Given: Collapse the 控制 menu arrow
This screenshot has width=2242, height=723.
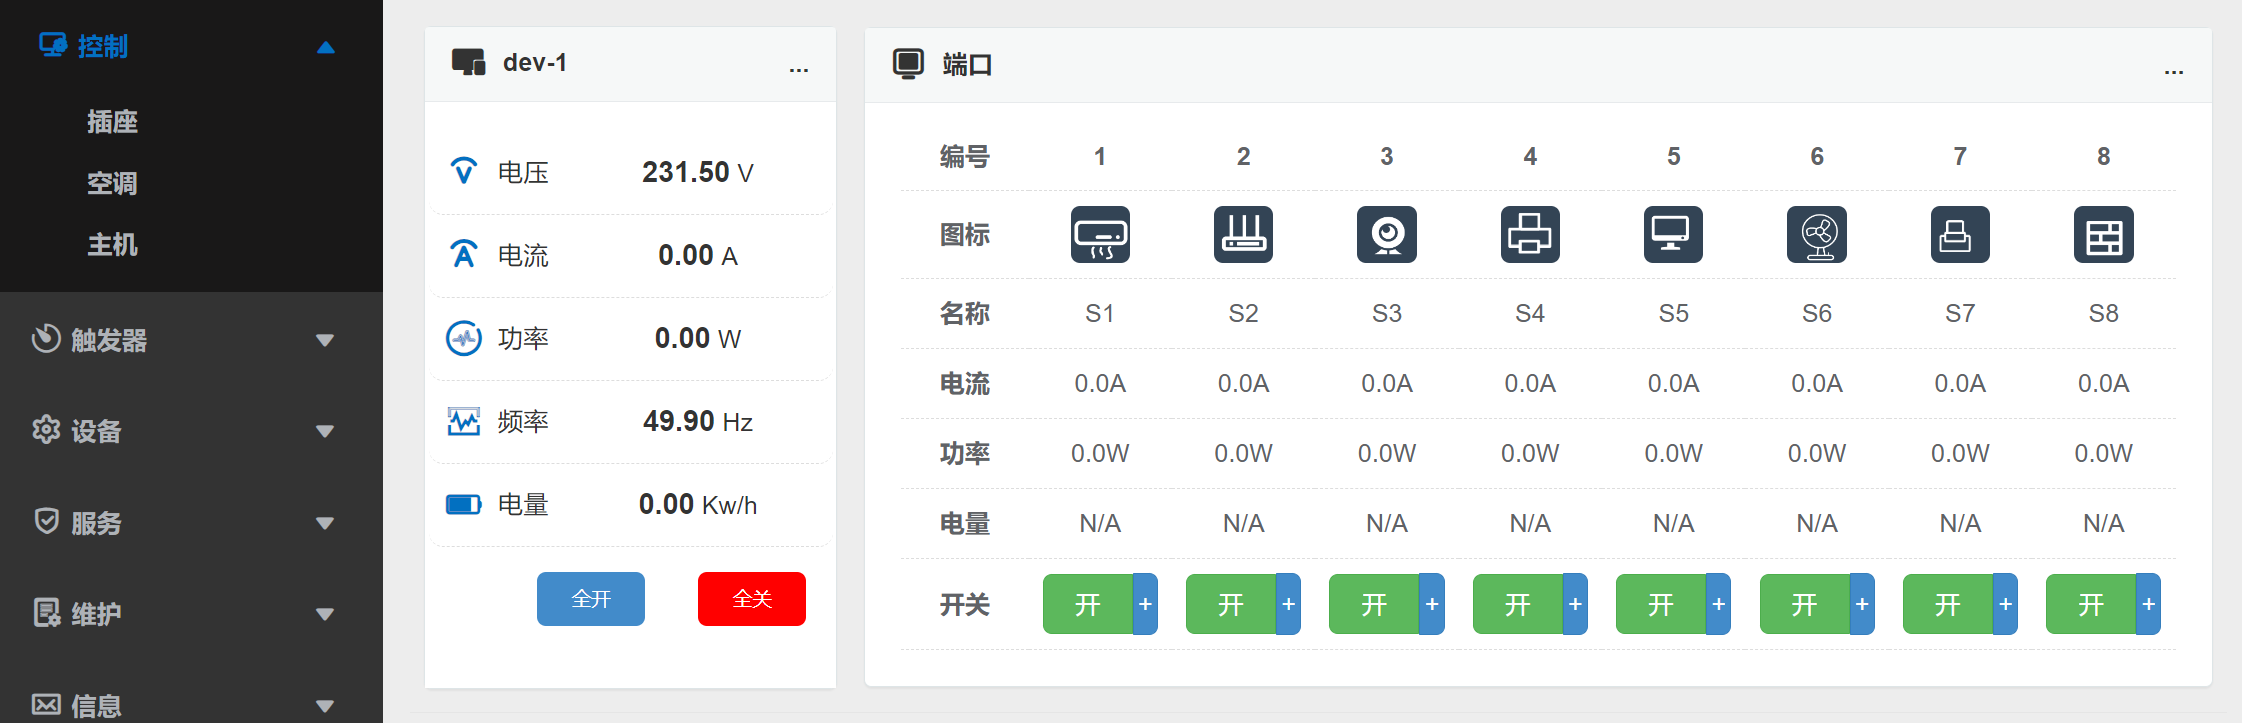Looking at the screenshot, I should coord(325,47).
